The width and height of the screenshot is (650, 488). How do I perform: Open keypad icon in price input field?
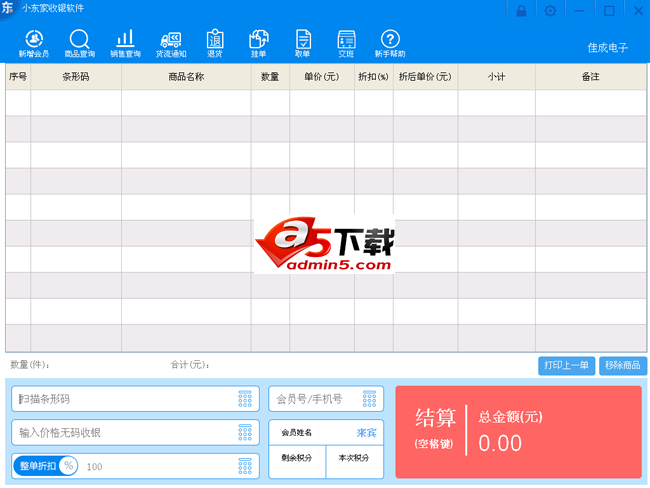pyautogui.click(x=245, y=432)
